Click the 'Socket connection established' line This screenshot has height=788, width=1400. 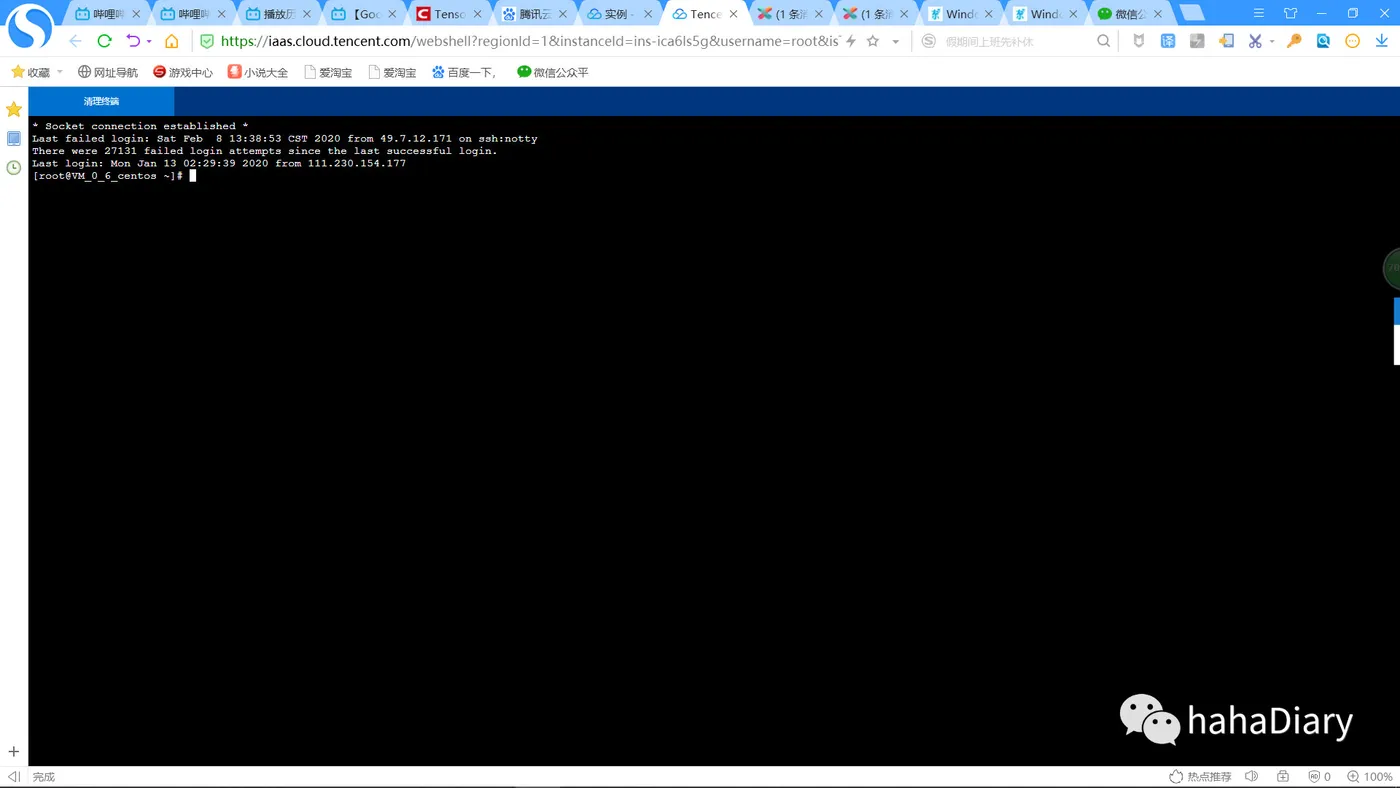click(x=140, y=126)
